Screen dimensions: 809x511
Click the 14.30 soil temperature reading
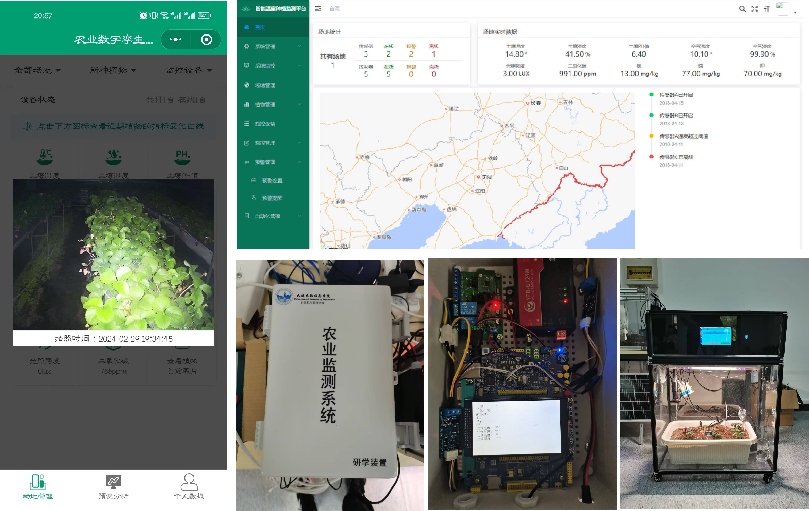tap(516, 54)
